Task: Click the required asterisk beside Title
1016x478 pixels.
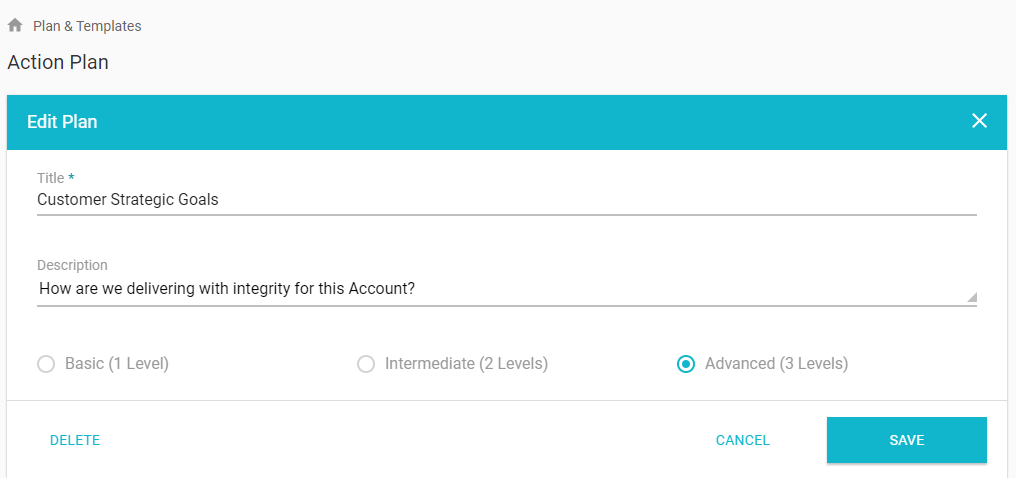Action: coord(71,178)
